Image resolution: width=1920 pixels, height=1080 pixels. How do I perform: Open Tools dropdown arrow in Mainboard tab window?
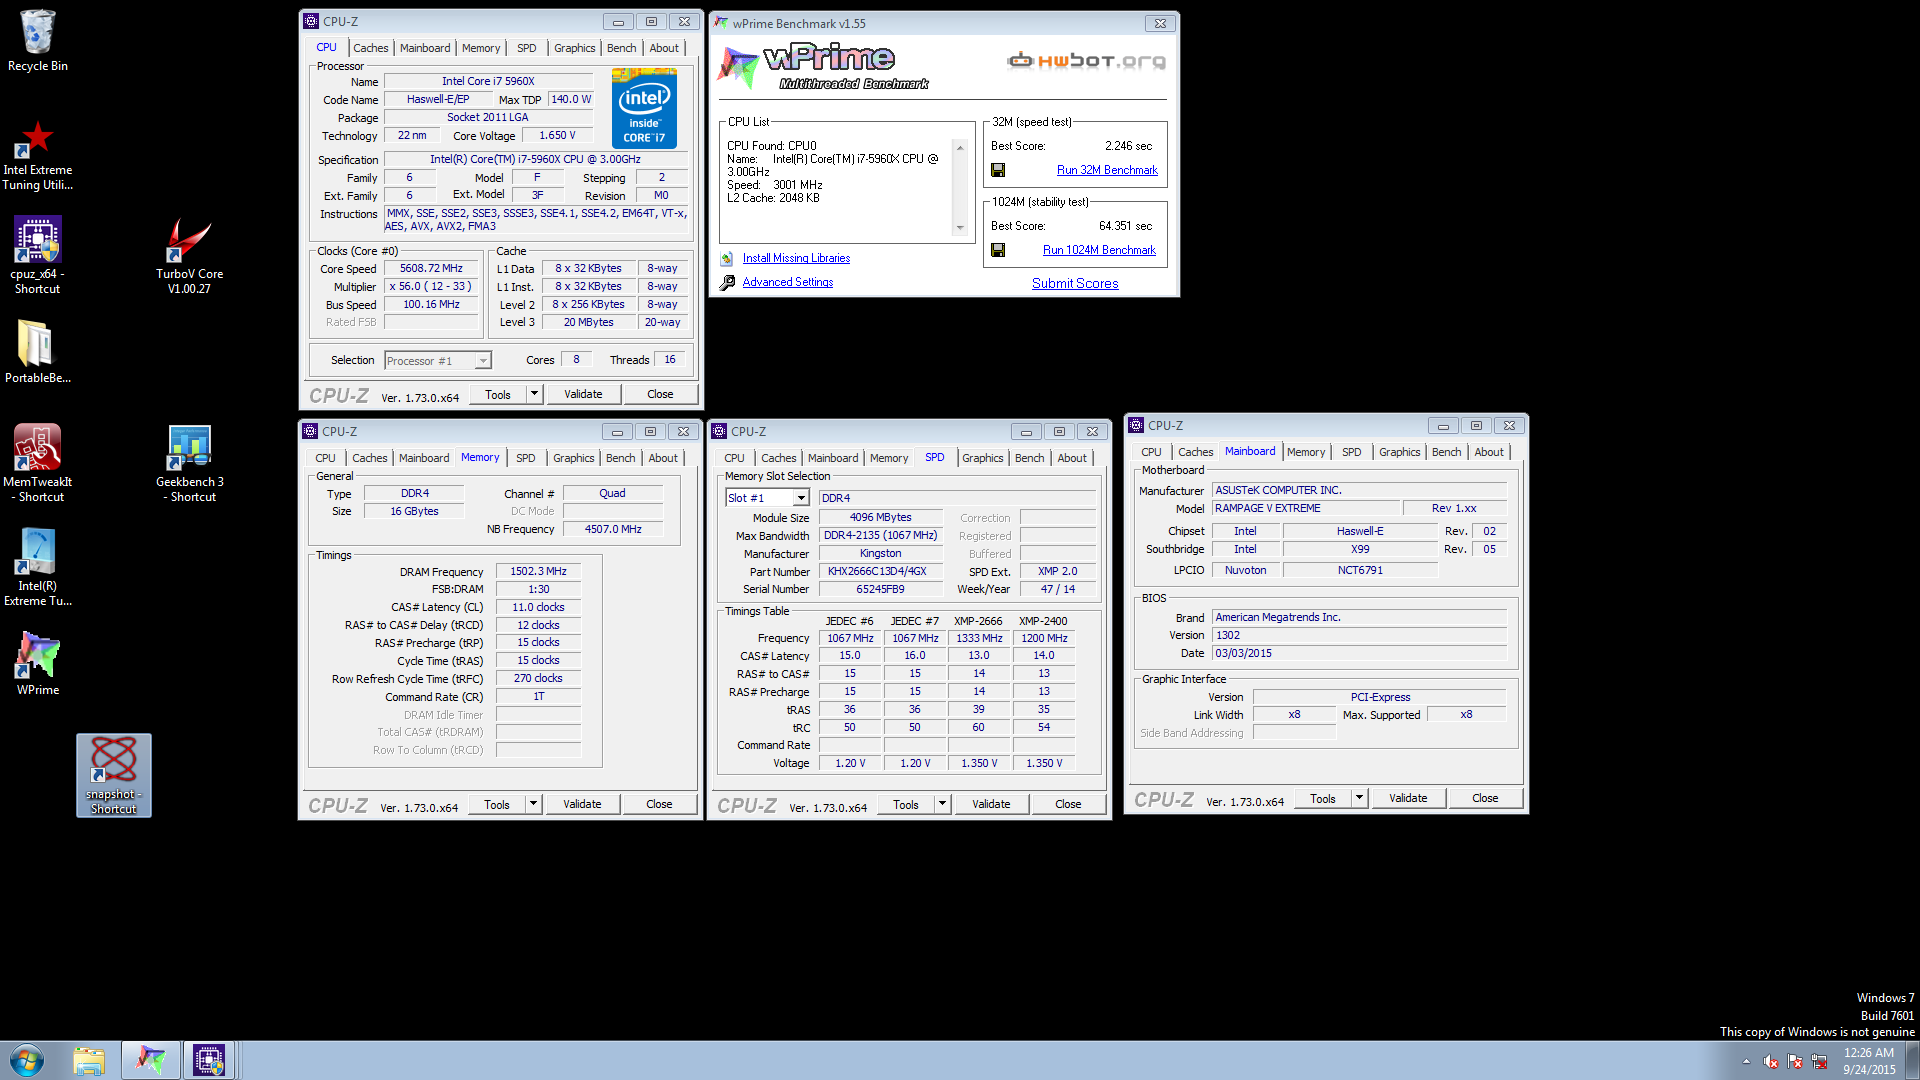[1360, 798]
